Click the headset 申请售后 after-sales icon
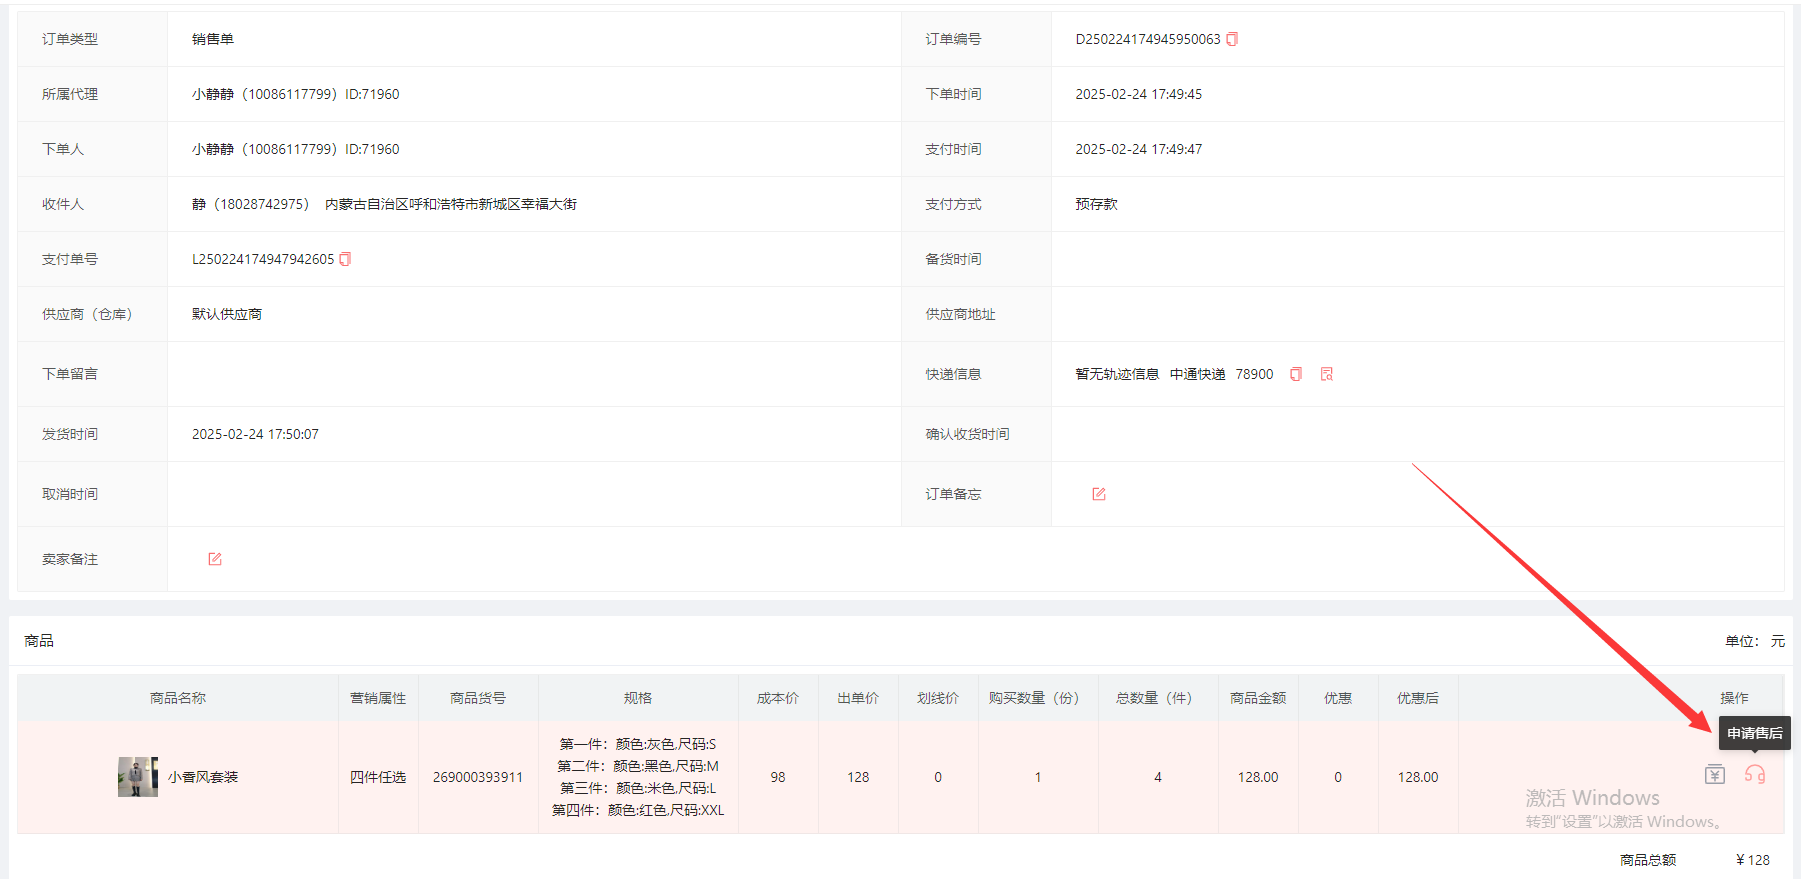1801x879 pixels. pos(1754,775)
